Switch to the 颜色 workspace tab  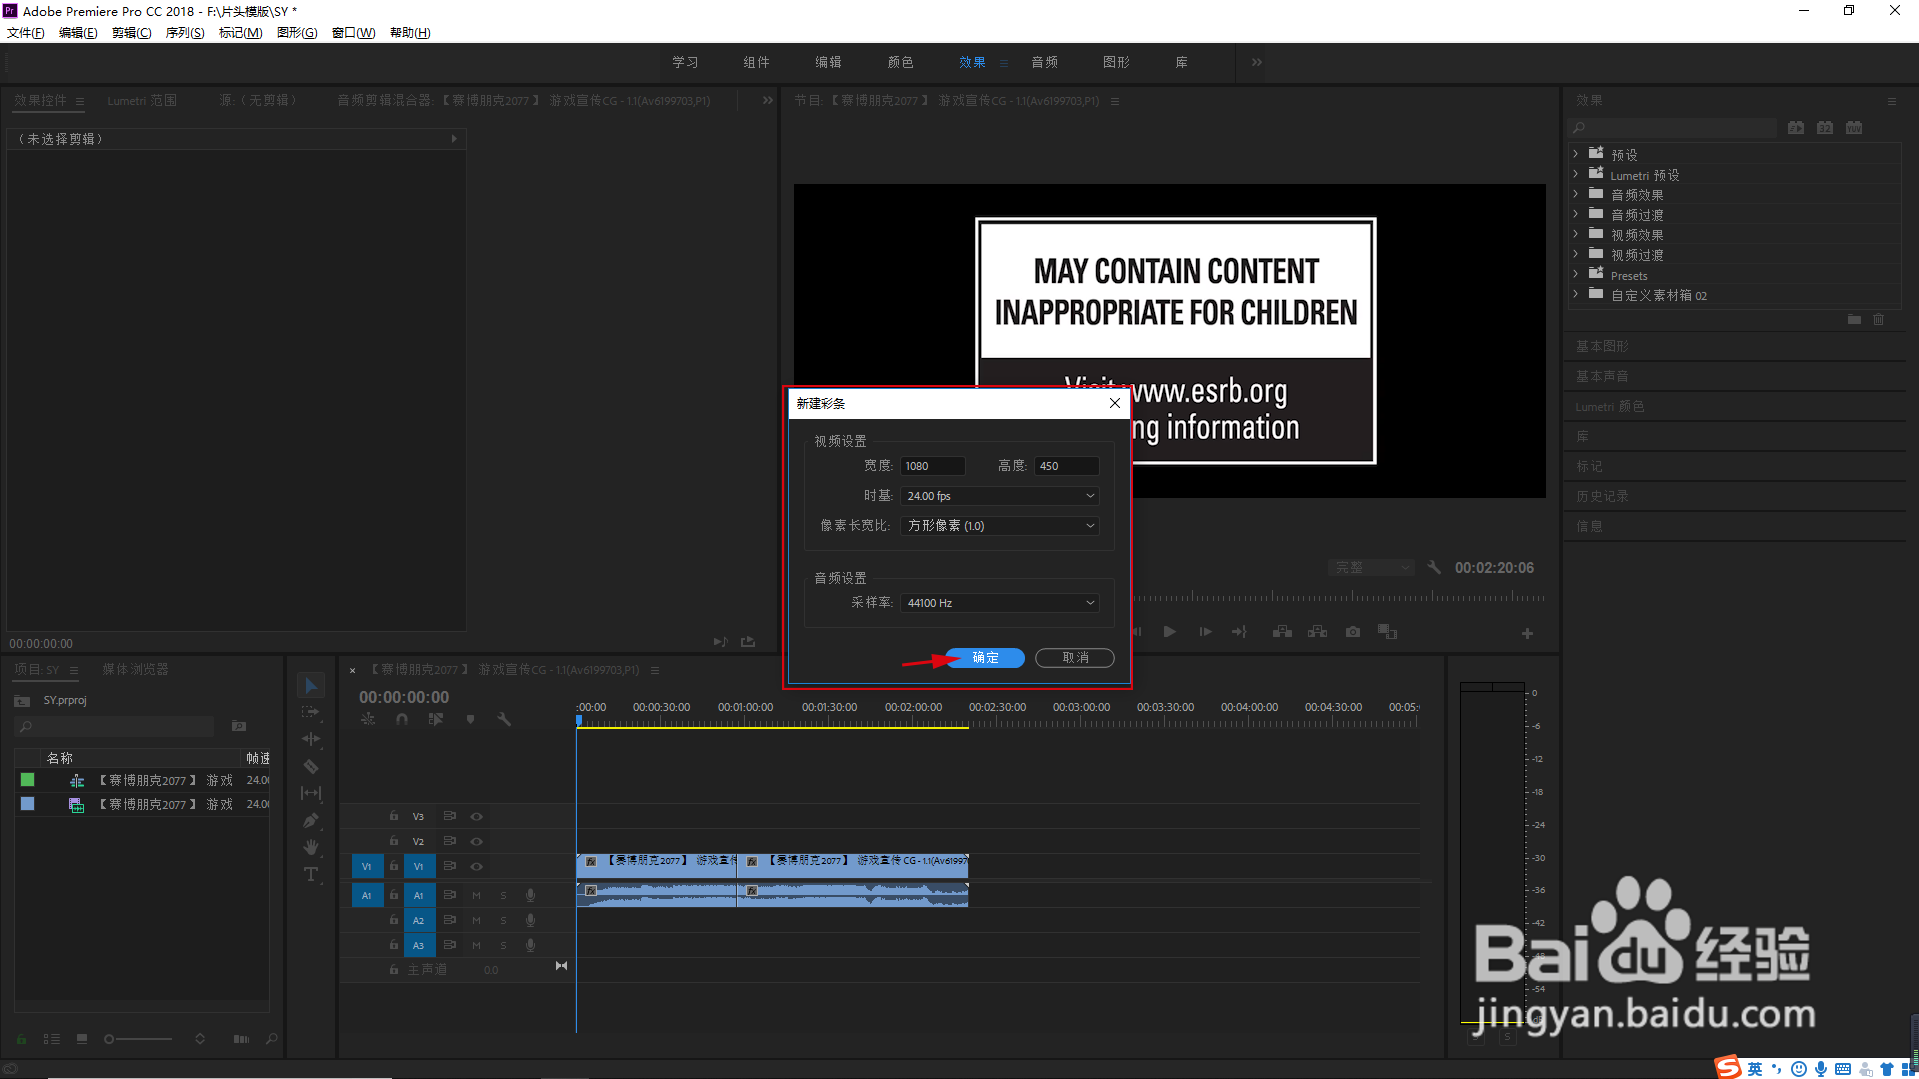coord(900,62)
